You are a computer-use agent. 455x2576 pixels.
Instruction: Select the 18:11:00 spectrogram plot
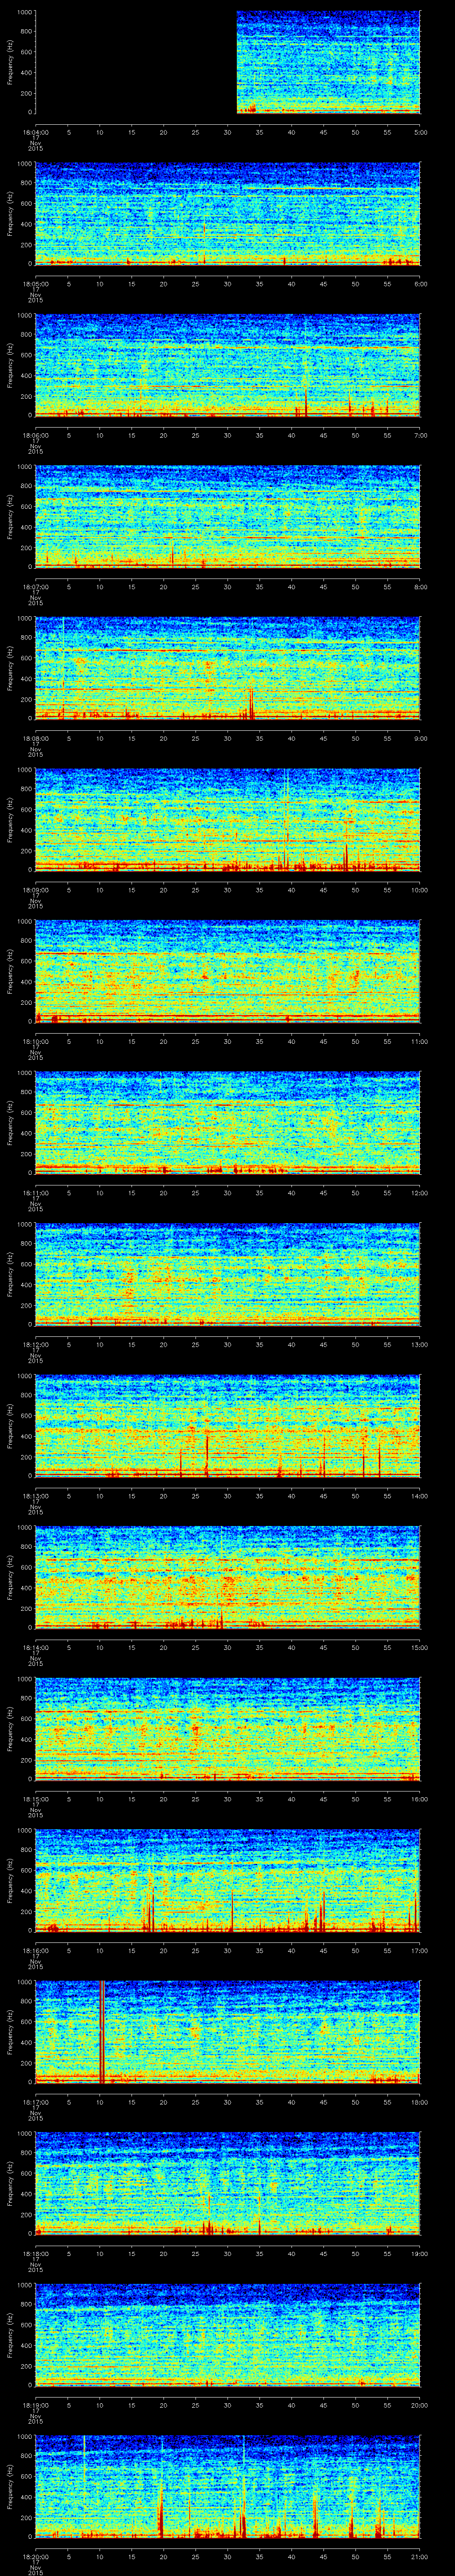[227, 1123]
